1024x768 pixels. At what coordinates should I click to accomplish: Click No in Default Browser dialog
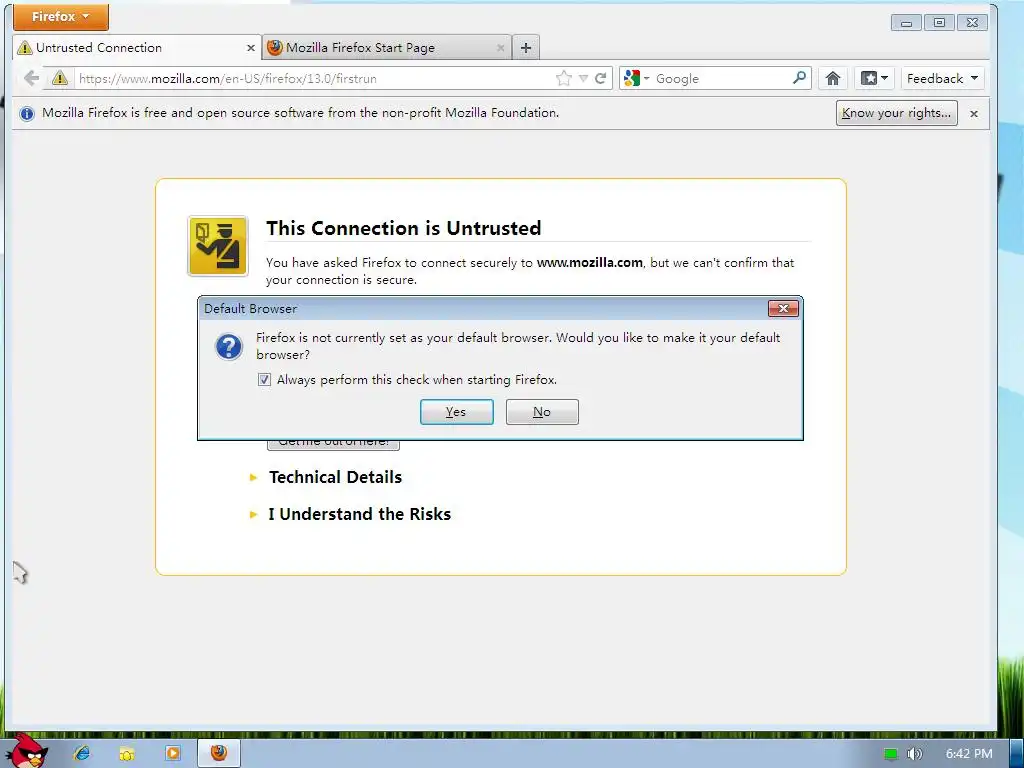click(542, 412)
